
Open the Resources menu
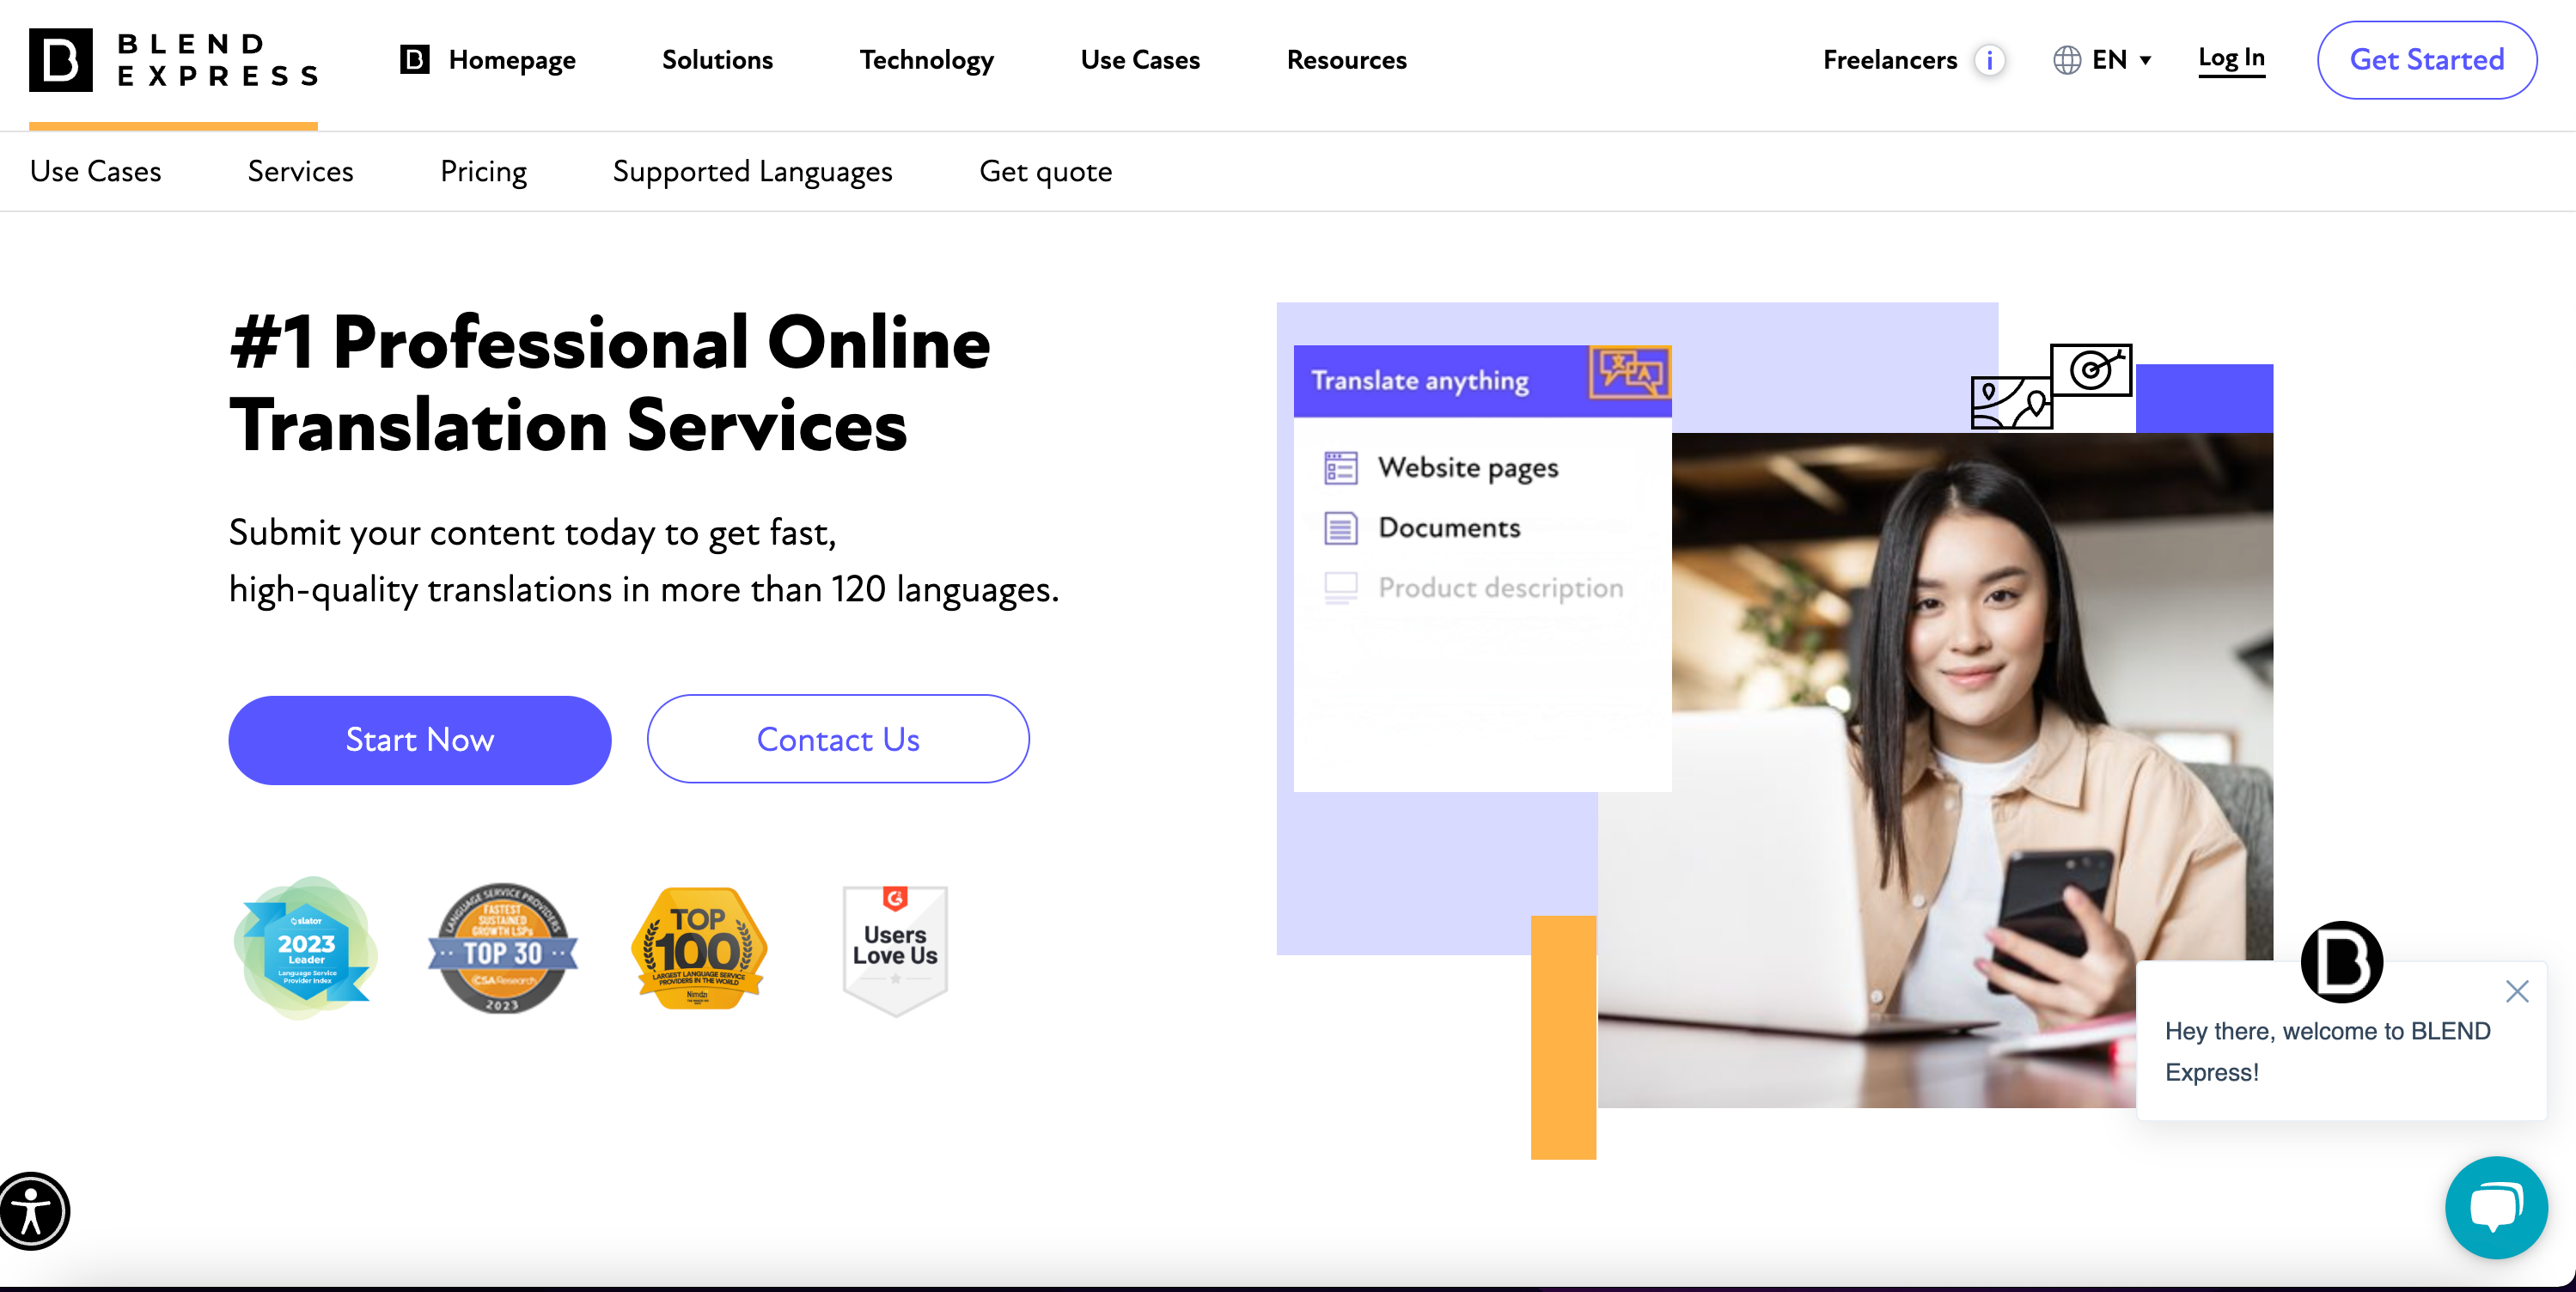[1346, 60]
